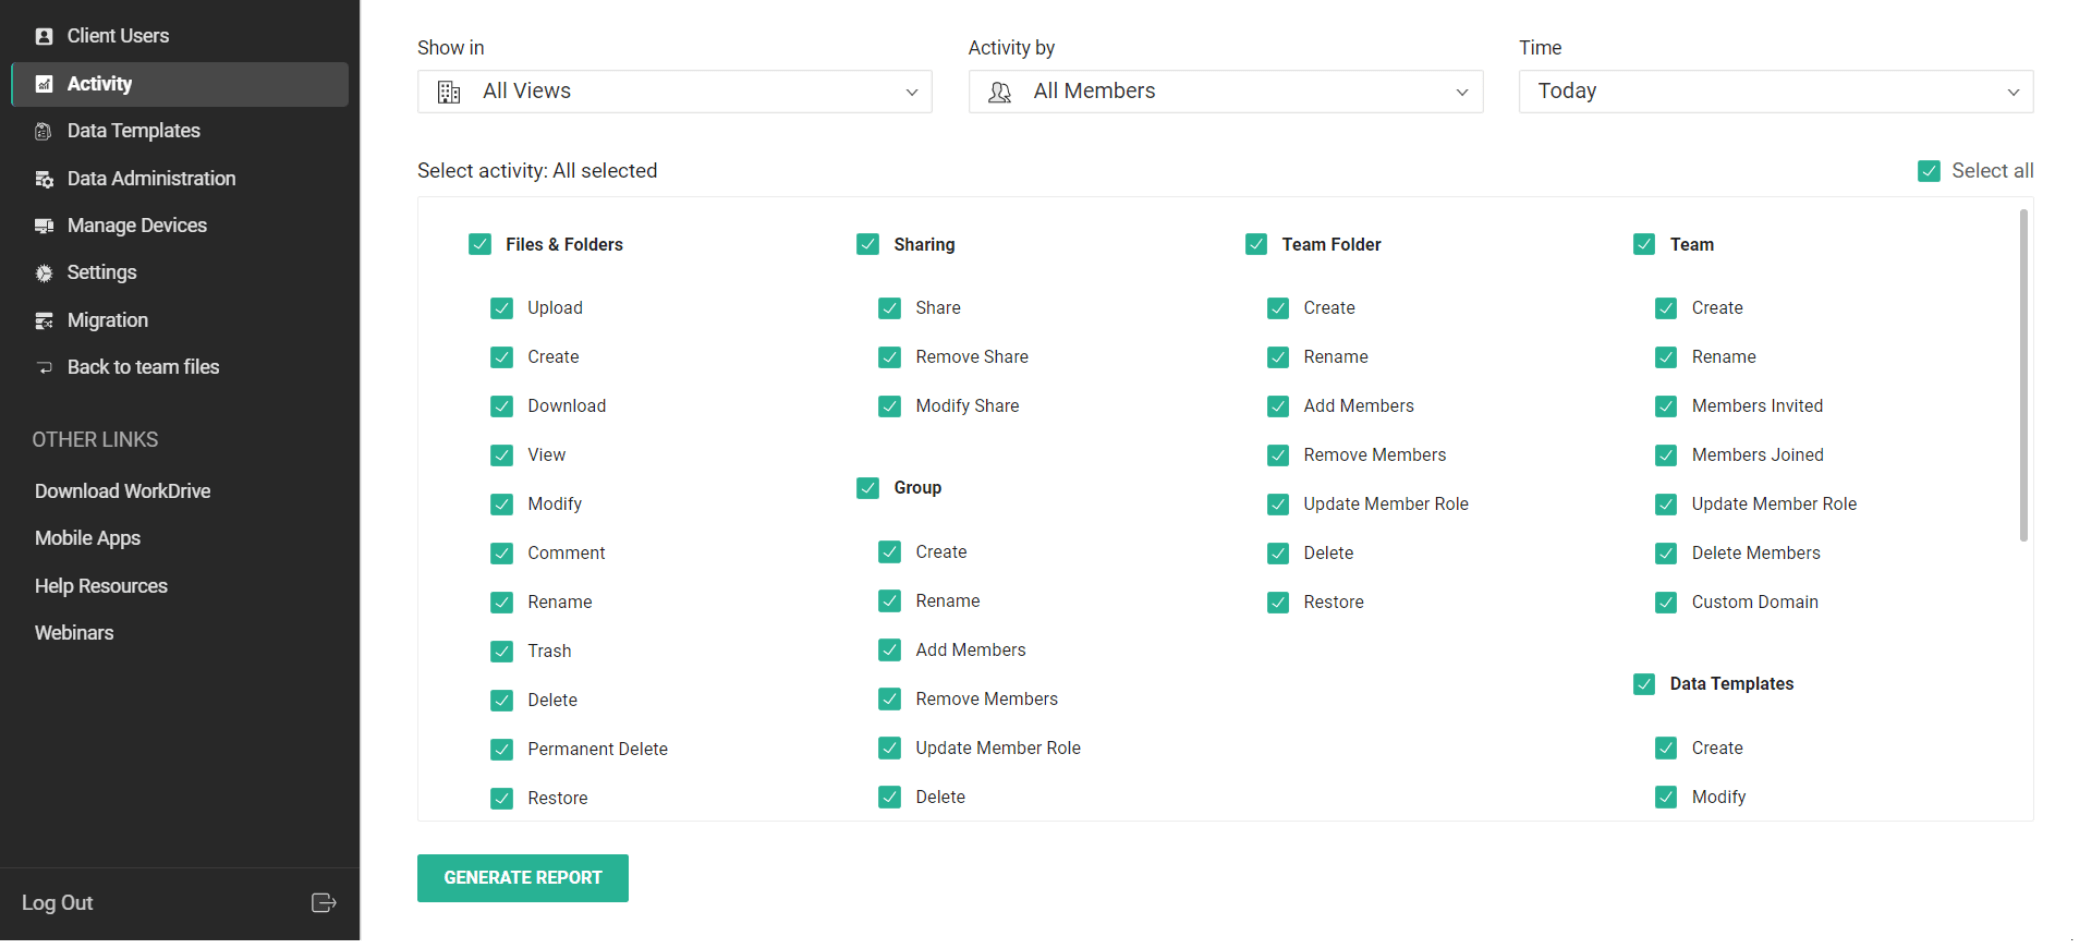Image resolution: width=2092 pixels, height=941 pixels.
Task: Uncheck the Members Joined checkbox
Action: click(x=1666, y=455)
